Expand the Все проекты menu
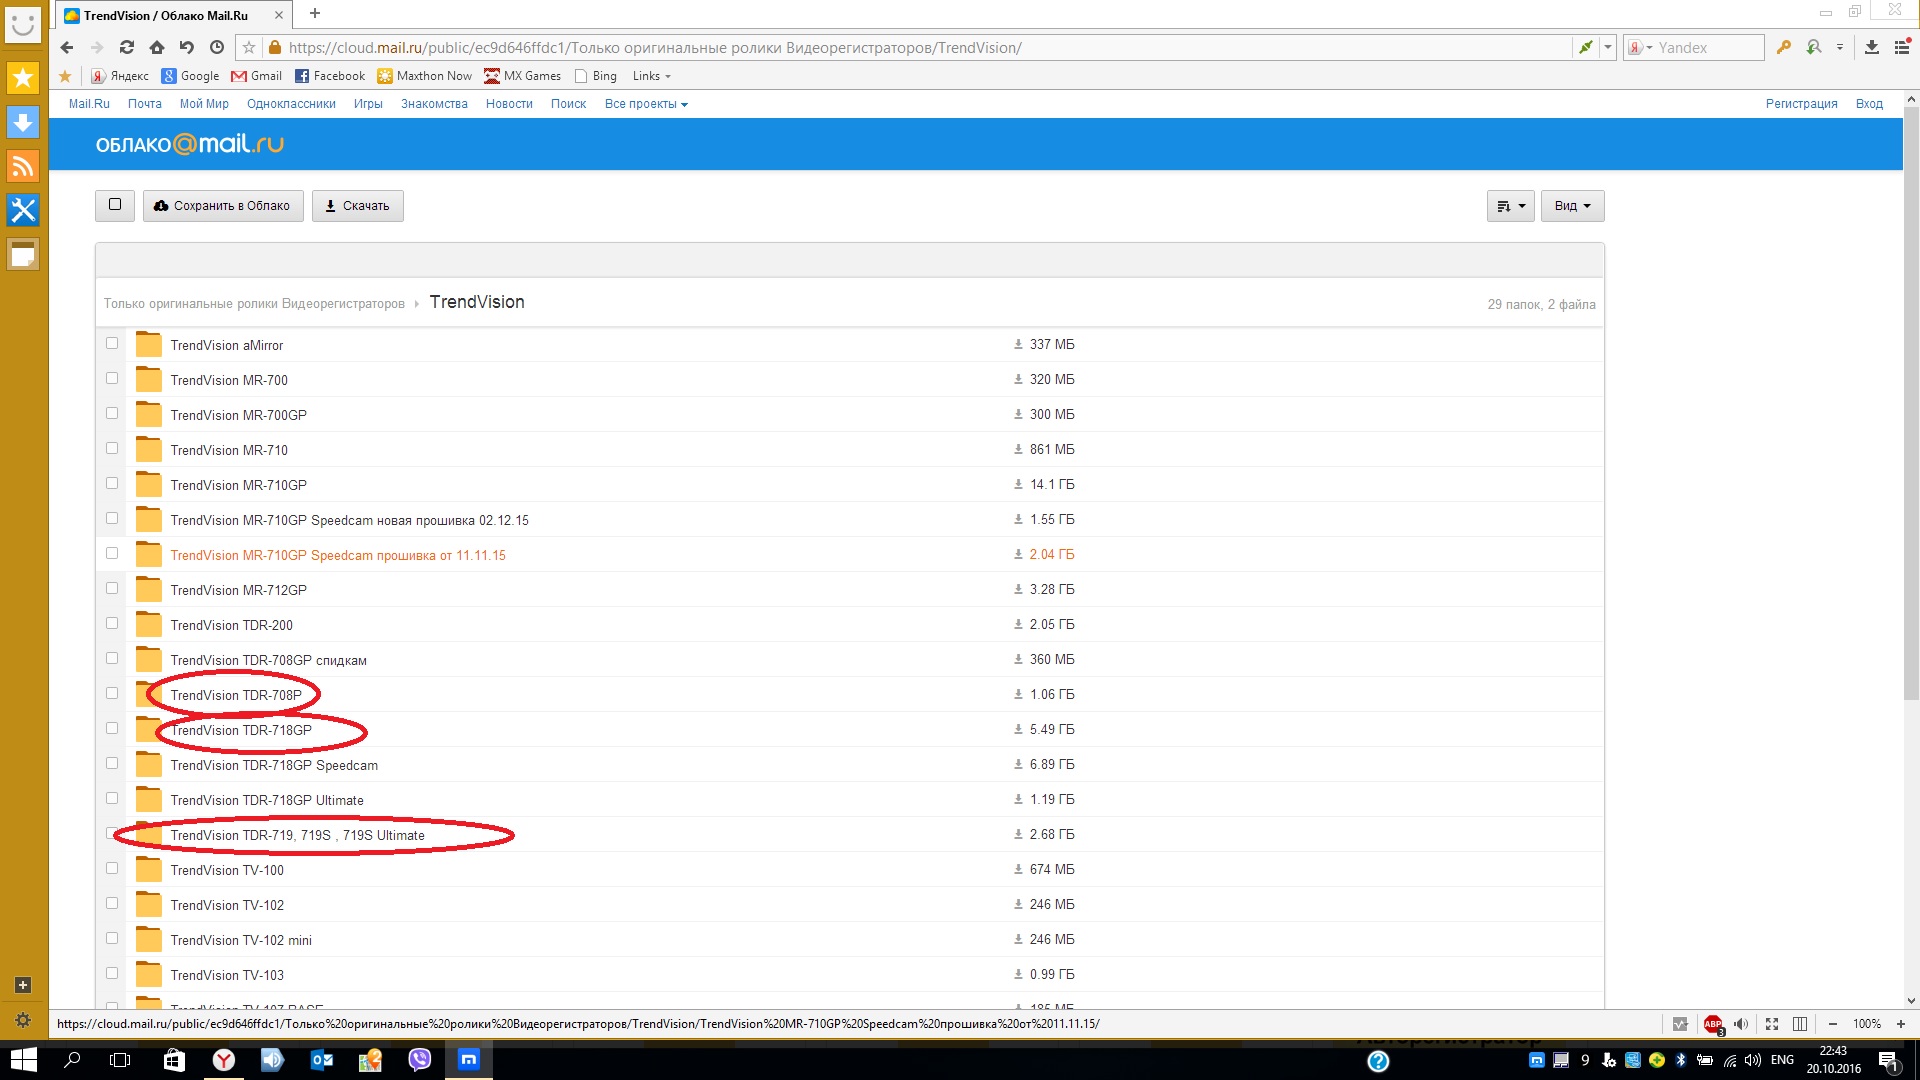The width and height of the screenshot is (1920, 1080). (x=645, y=104)
